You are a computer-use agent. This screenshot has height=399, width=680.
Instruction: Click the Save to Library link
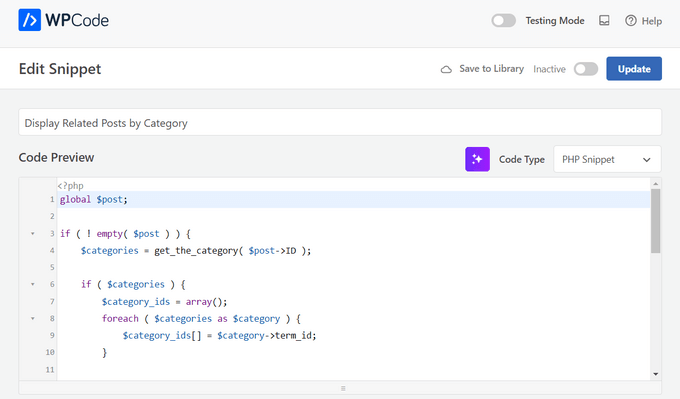491,69
